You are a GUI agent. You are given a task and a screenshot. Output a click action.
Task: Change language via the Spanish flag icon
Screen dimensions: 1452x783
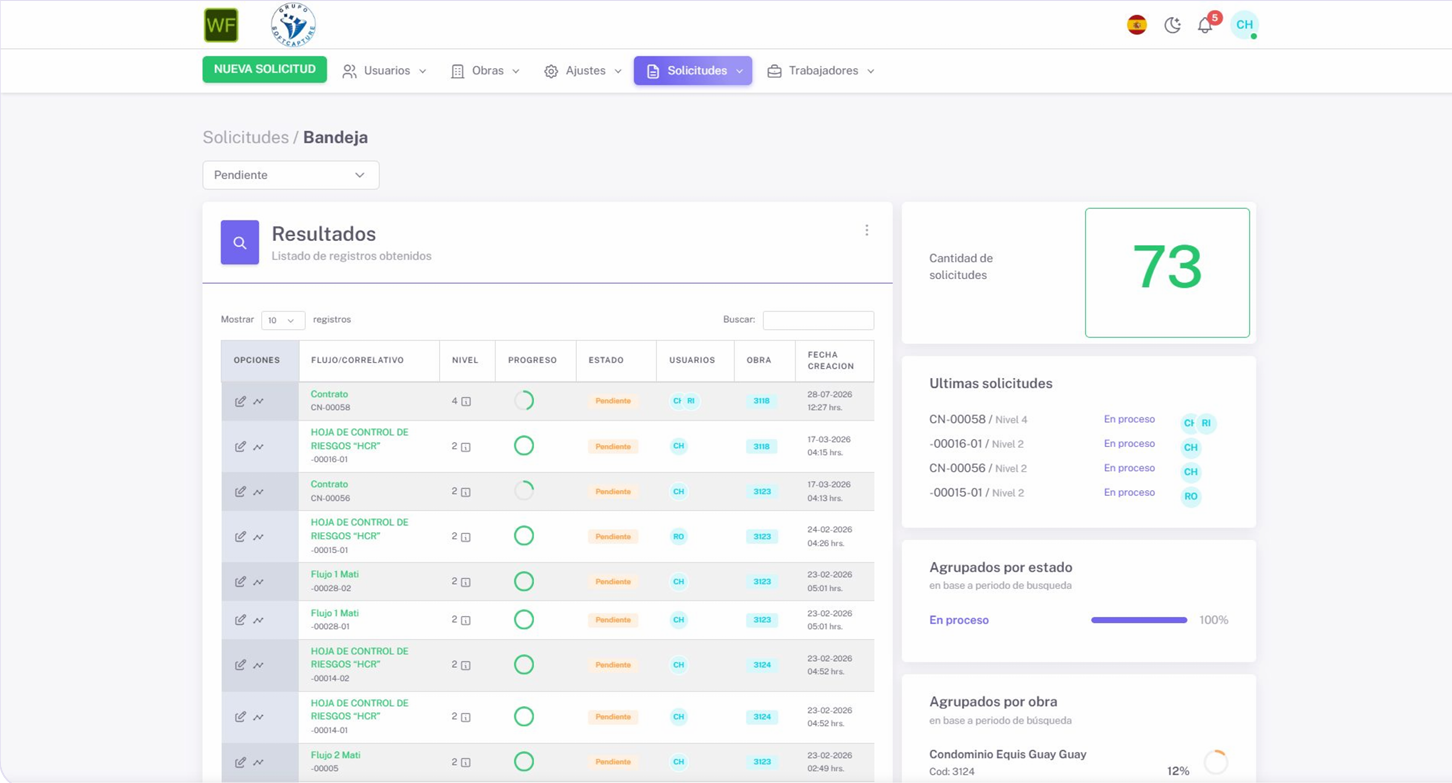point(1137,25)
